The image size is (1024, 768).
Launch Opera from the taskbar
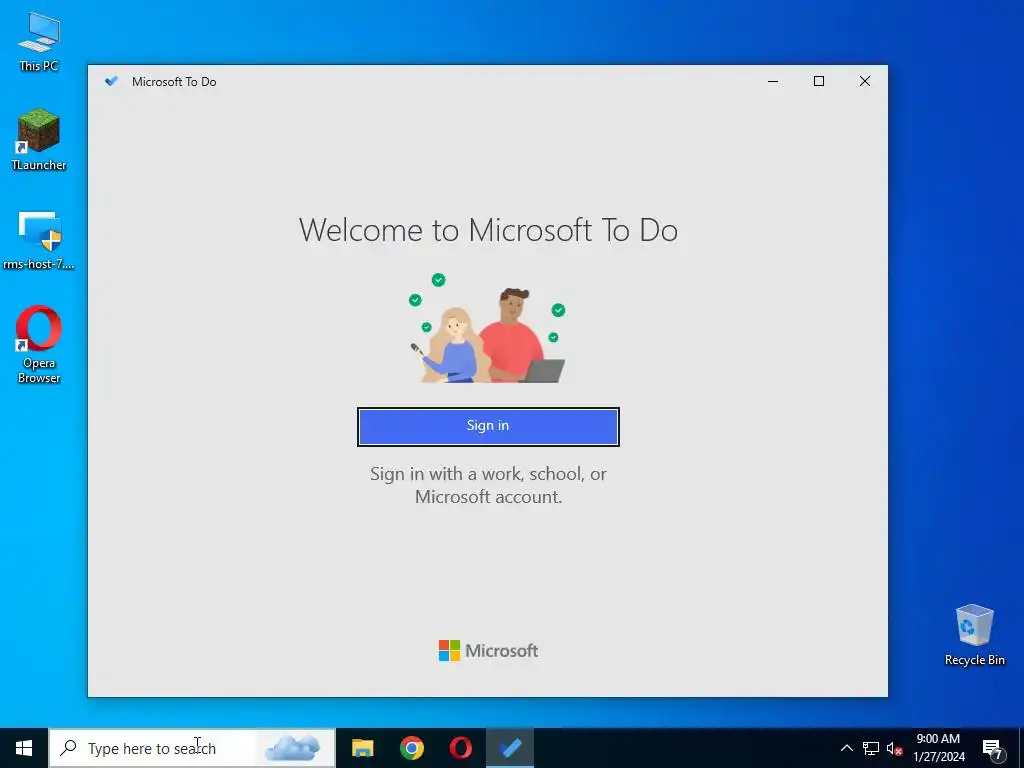460,748
